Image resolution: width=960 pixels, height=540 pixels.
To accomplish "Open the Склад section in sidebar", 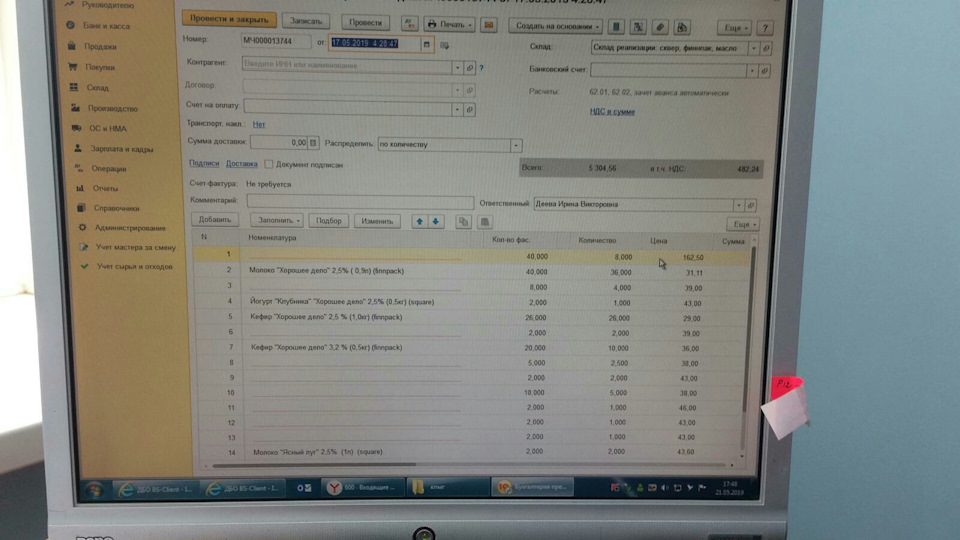I will [x=97, y=88].
